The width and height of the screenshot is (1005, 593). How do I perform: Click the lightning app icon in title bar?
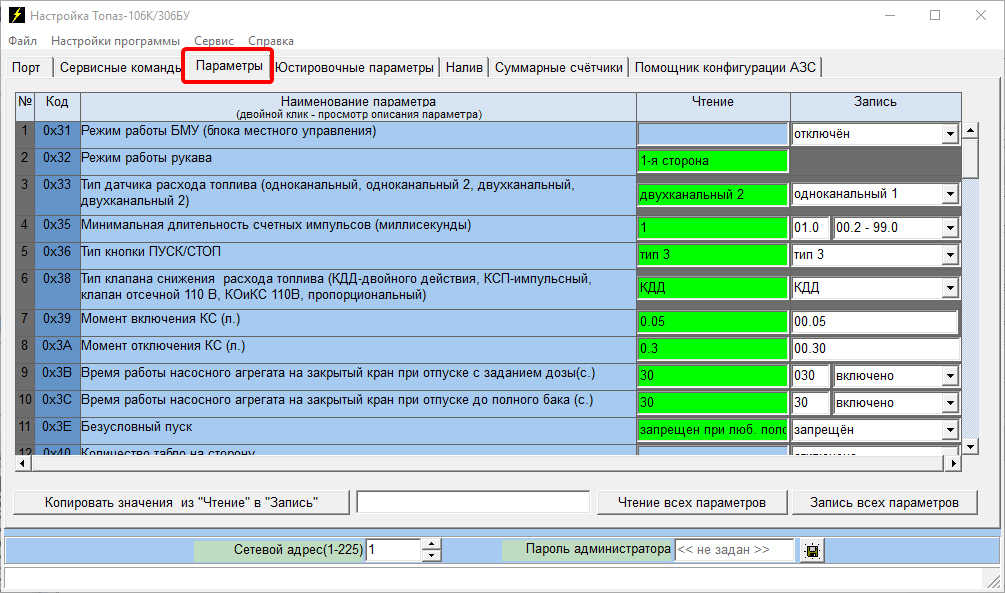[17, 15]
